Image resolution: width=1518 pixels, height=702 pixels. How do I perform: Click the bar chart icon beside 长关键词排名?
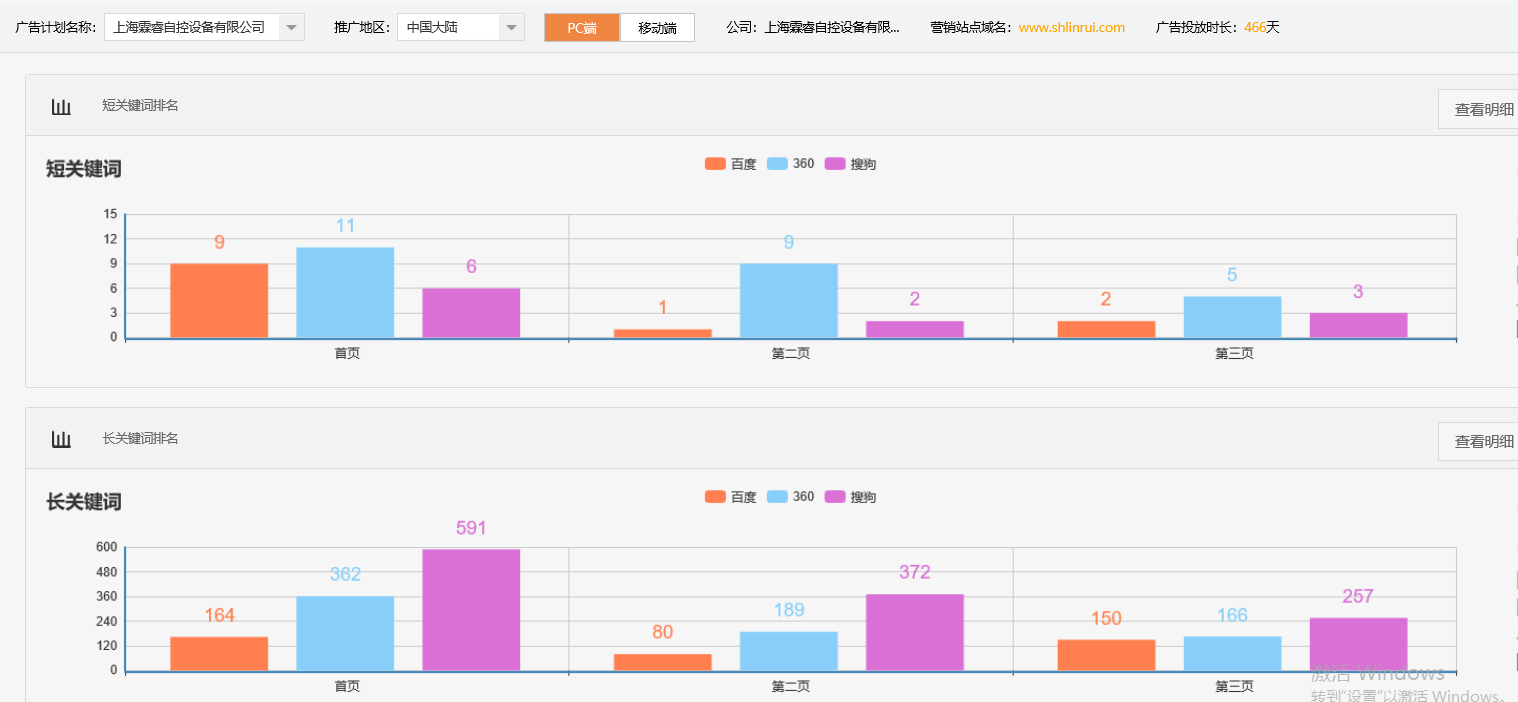[61, 438]
